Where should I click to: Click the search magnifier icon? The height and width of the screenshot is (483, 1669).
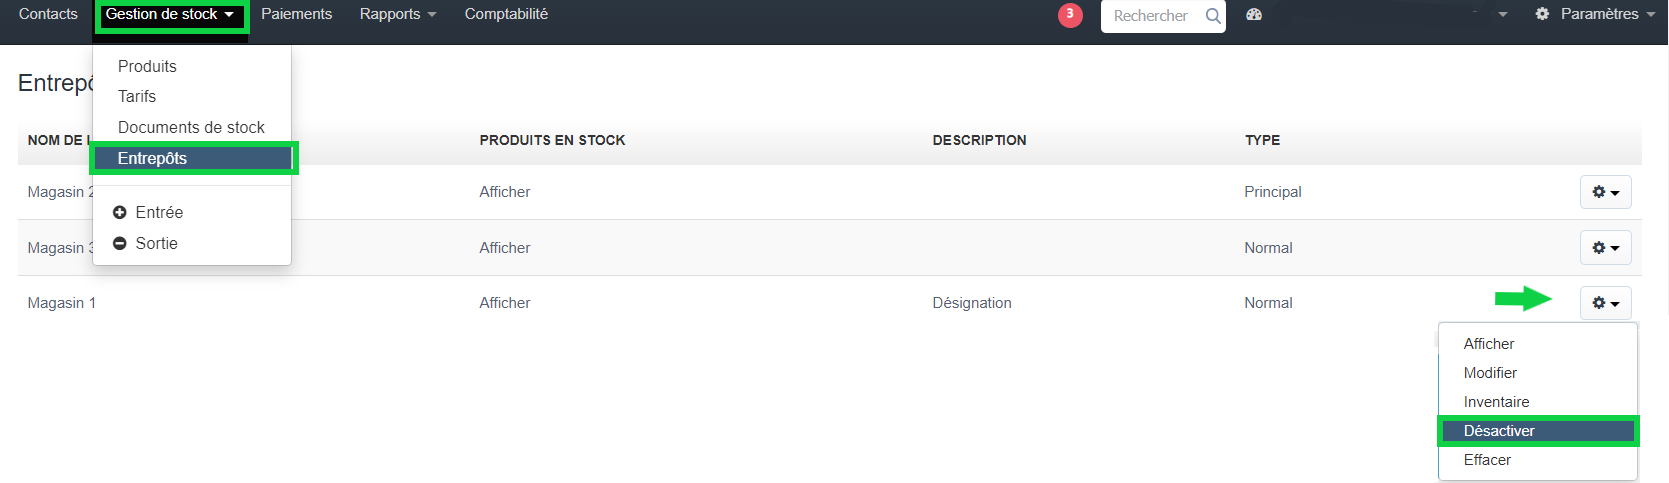tap(1213, 16)
